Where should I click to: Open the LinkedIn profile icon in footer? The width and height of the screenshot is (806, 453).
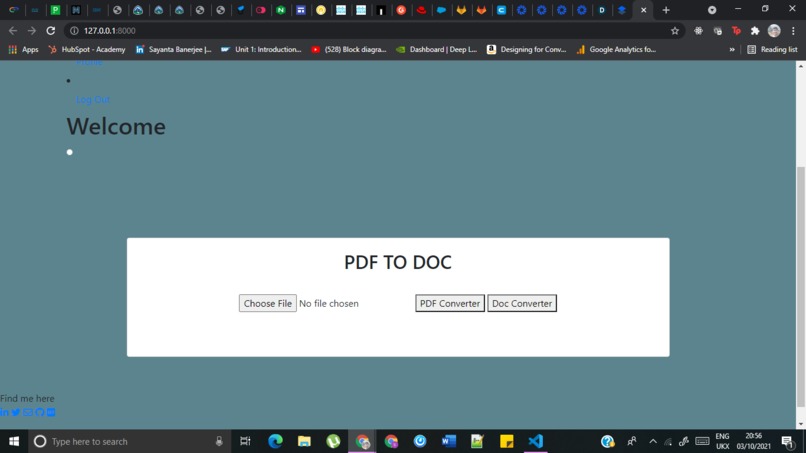[x=4, y=412]
